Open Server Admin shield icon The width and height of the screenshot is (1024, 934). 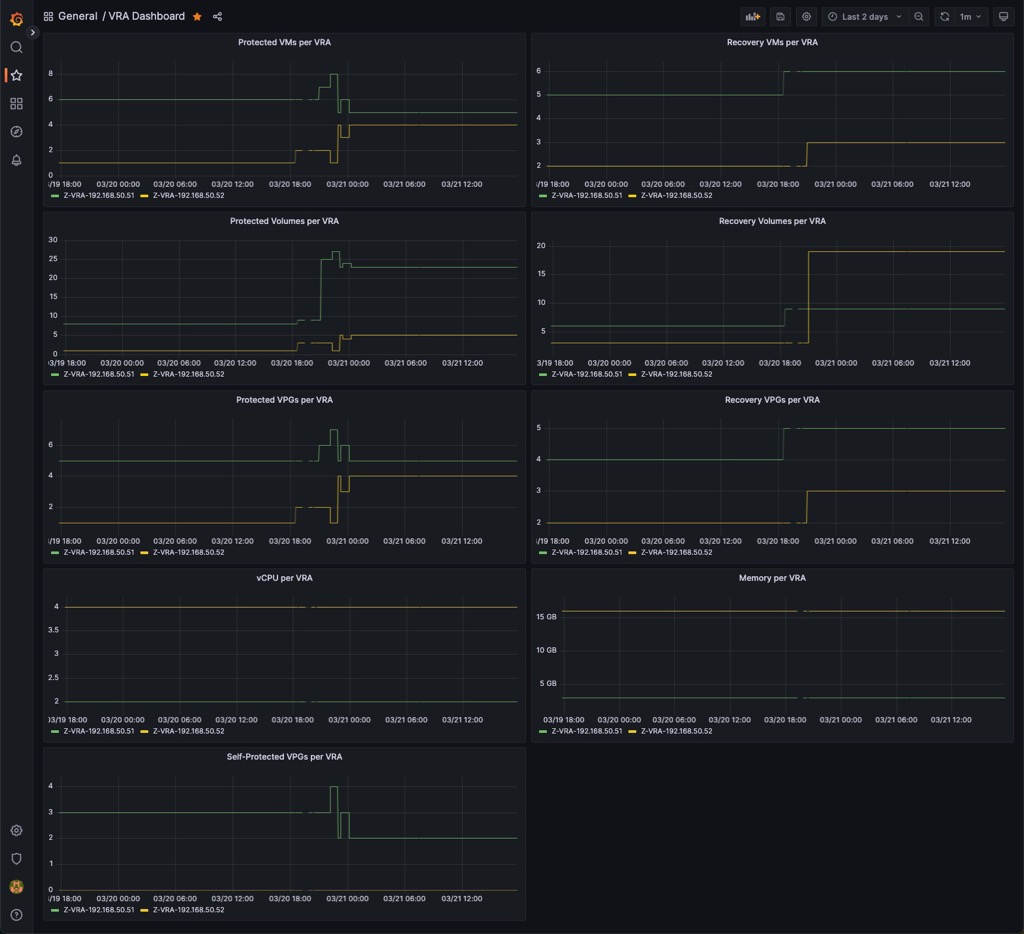[16, 858]
